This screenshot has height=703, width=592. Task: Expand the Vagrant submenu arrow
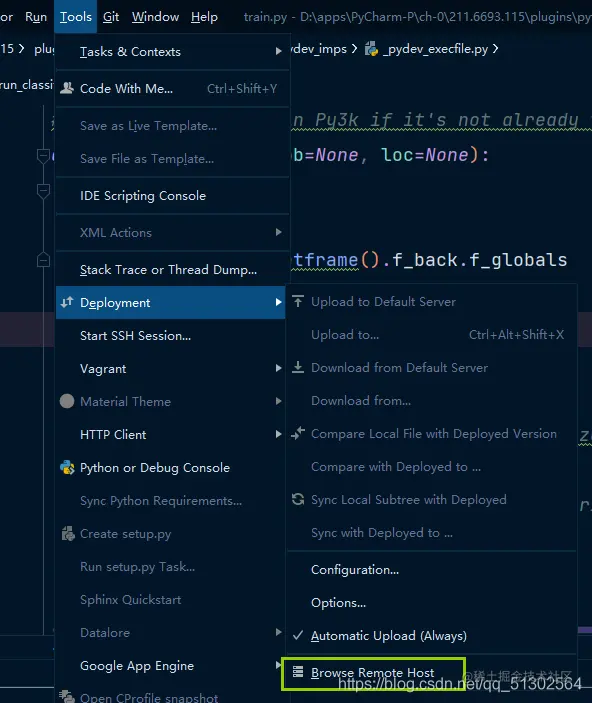pos(279,368)
